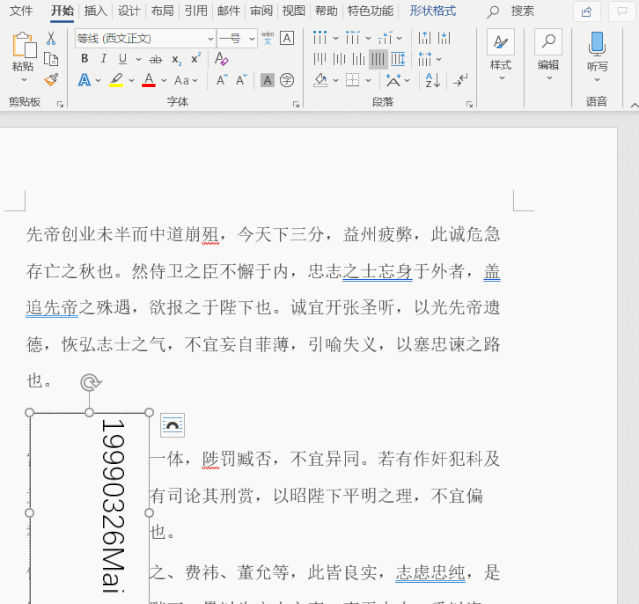
Task: Toggle bold formatting
Action: click(85, 59)
